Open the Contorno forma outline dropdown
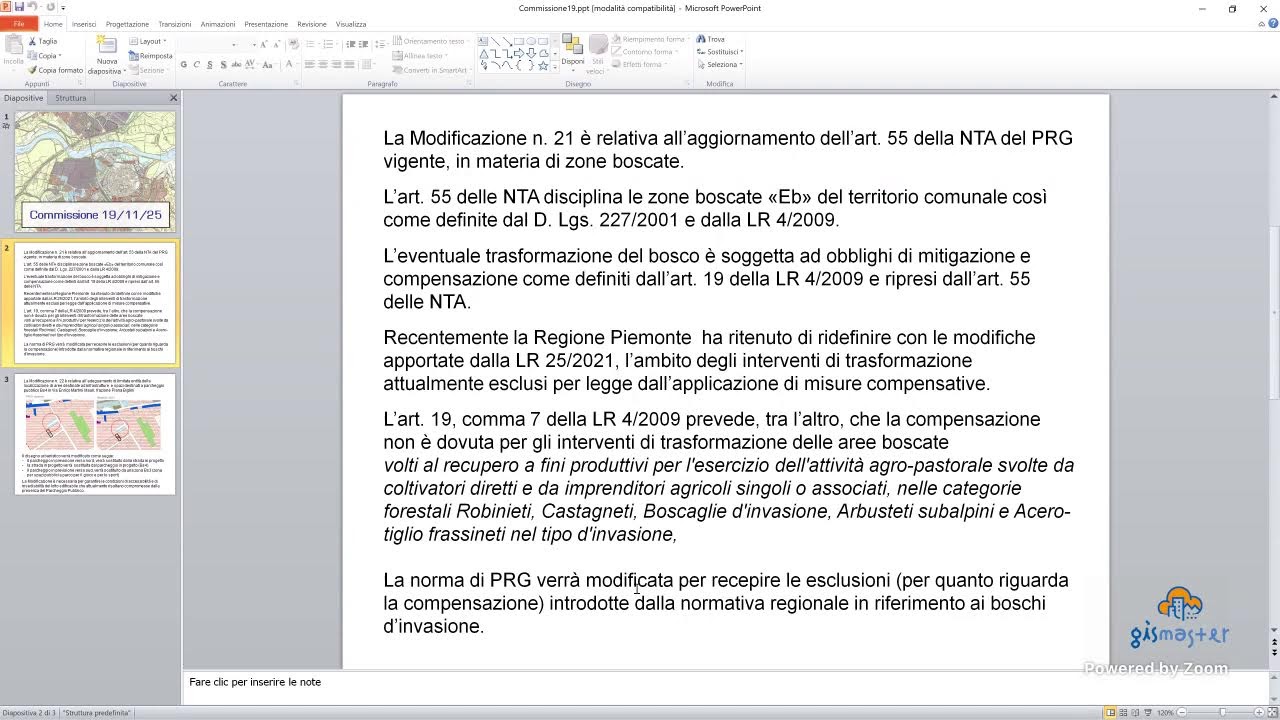The width and height of the screenshot is (1280, 720). (x=643, y=52)
